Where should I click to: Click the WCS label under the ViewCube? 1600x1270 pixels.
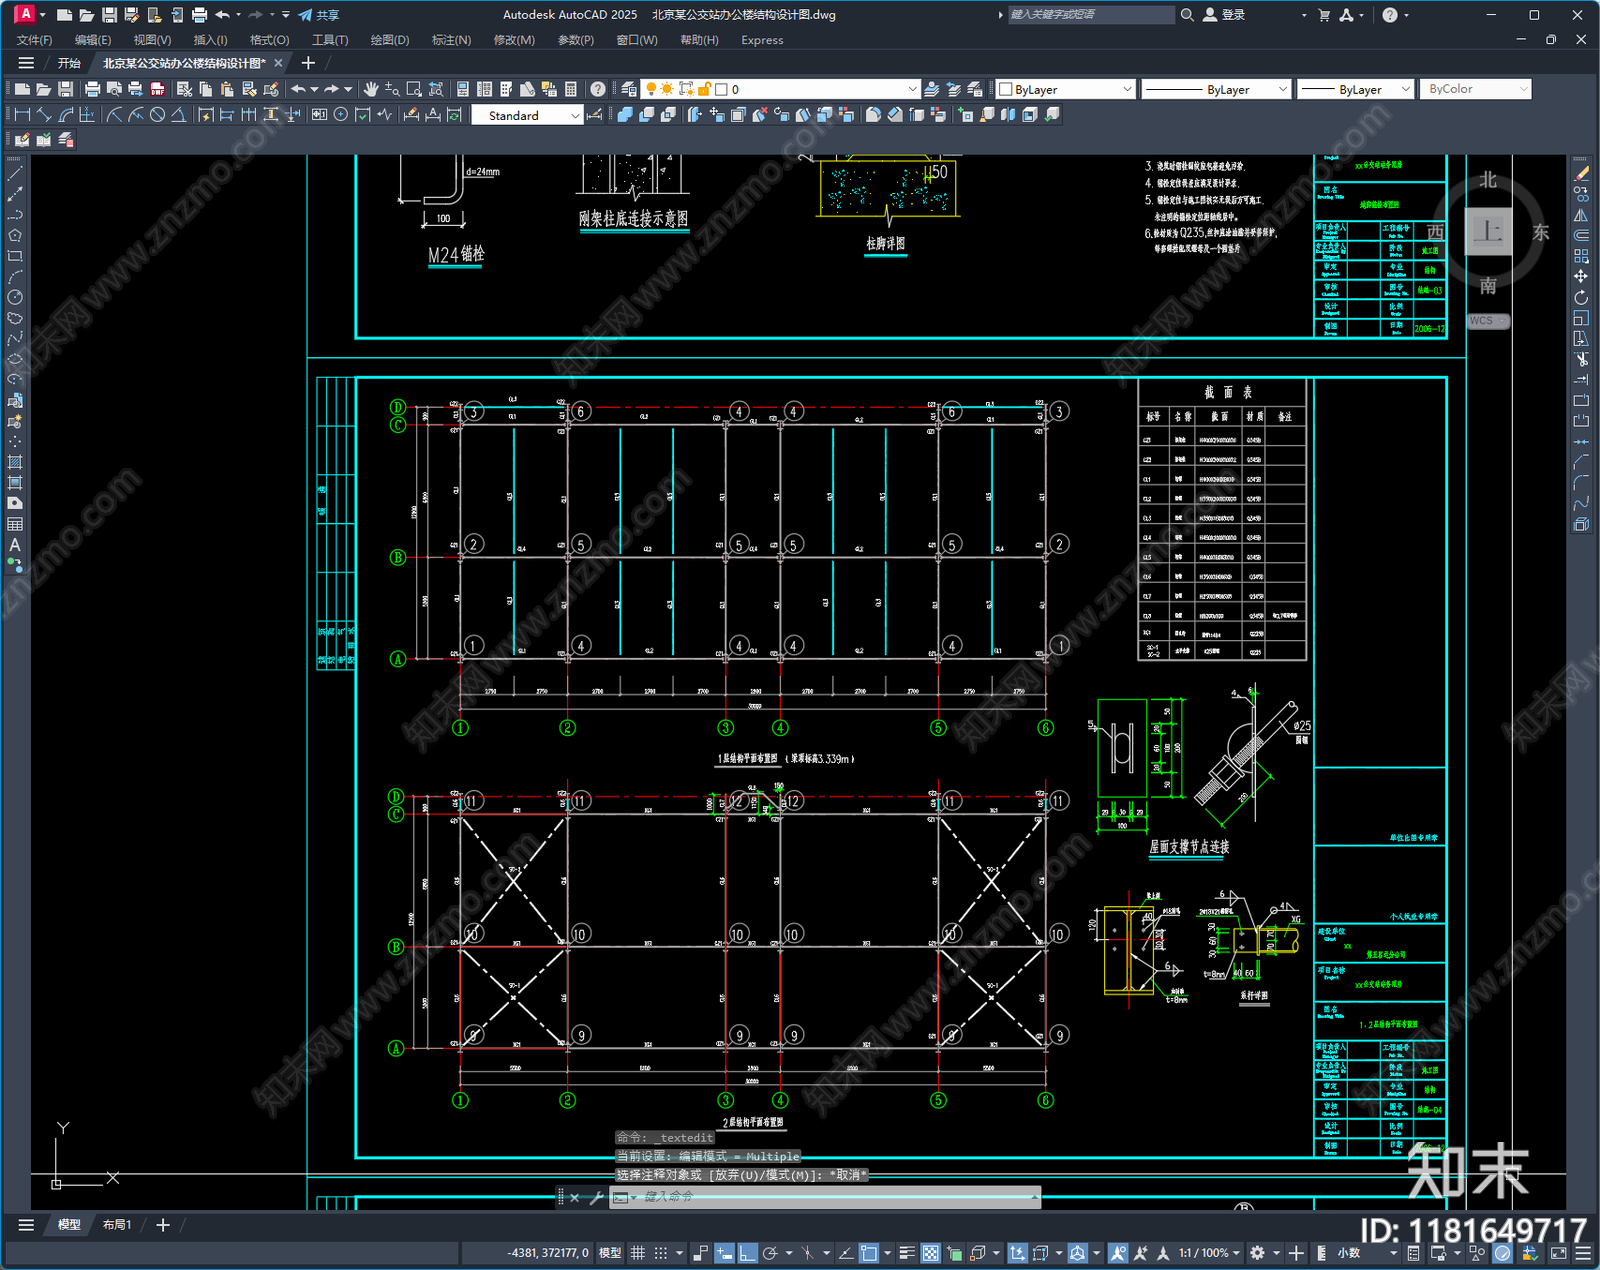1488,321
